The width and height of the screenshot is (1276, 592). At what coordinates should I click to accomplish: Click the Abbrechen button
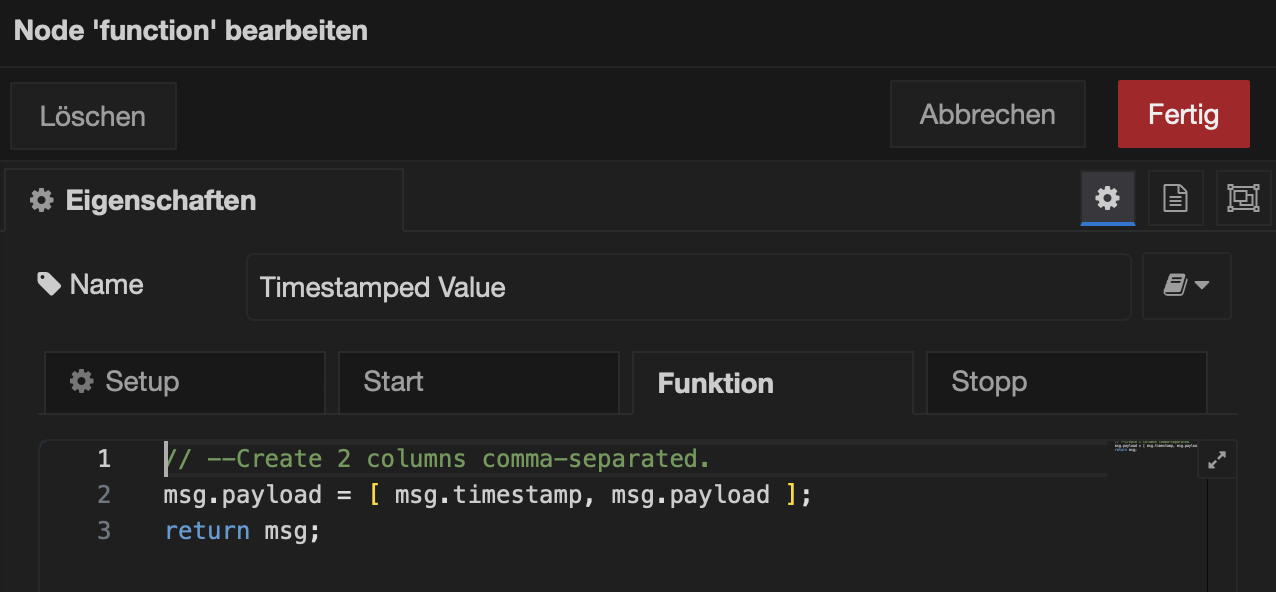[x=987, y=115]
